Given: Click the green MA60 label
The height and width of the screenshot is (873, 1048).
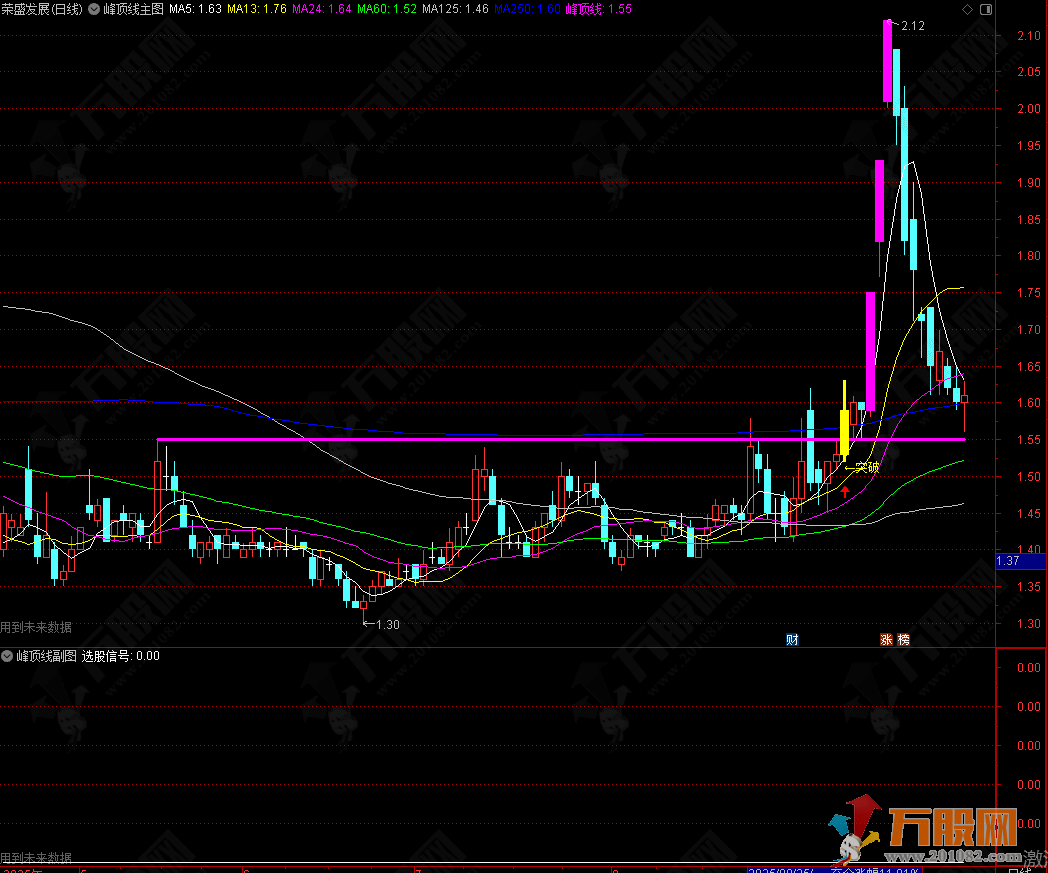Looking at the screenshot, I should click(x=388, y=8).
